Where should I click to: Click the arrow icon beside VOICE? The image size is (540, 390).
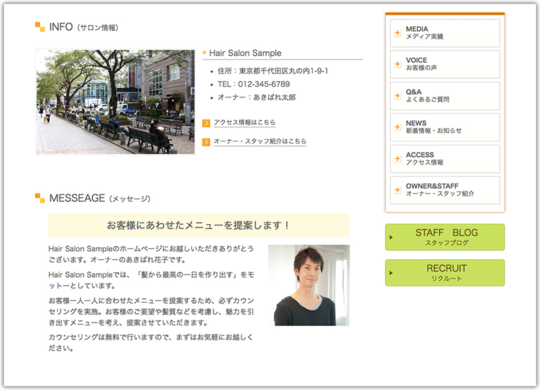tap(397, 64)
